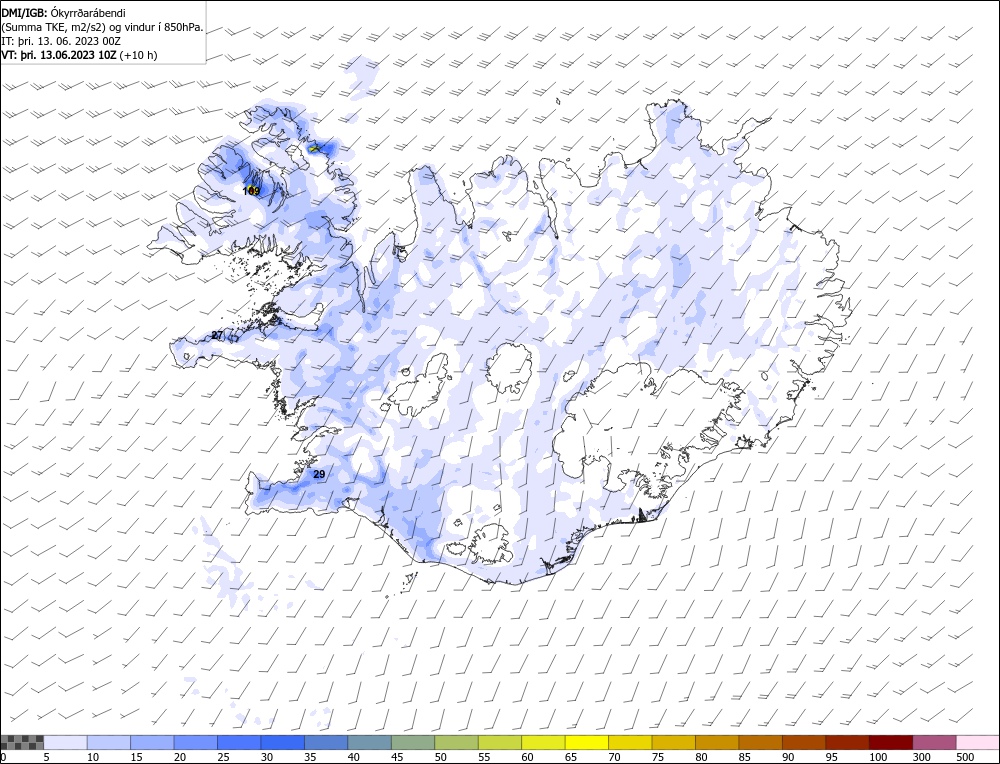
Task: Click the '95' legend scale label
Action: 831,757
